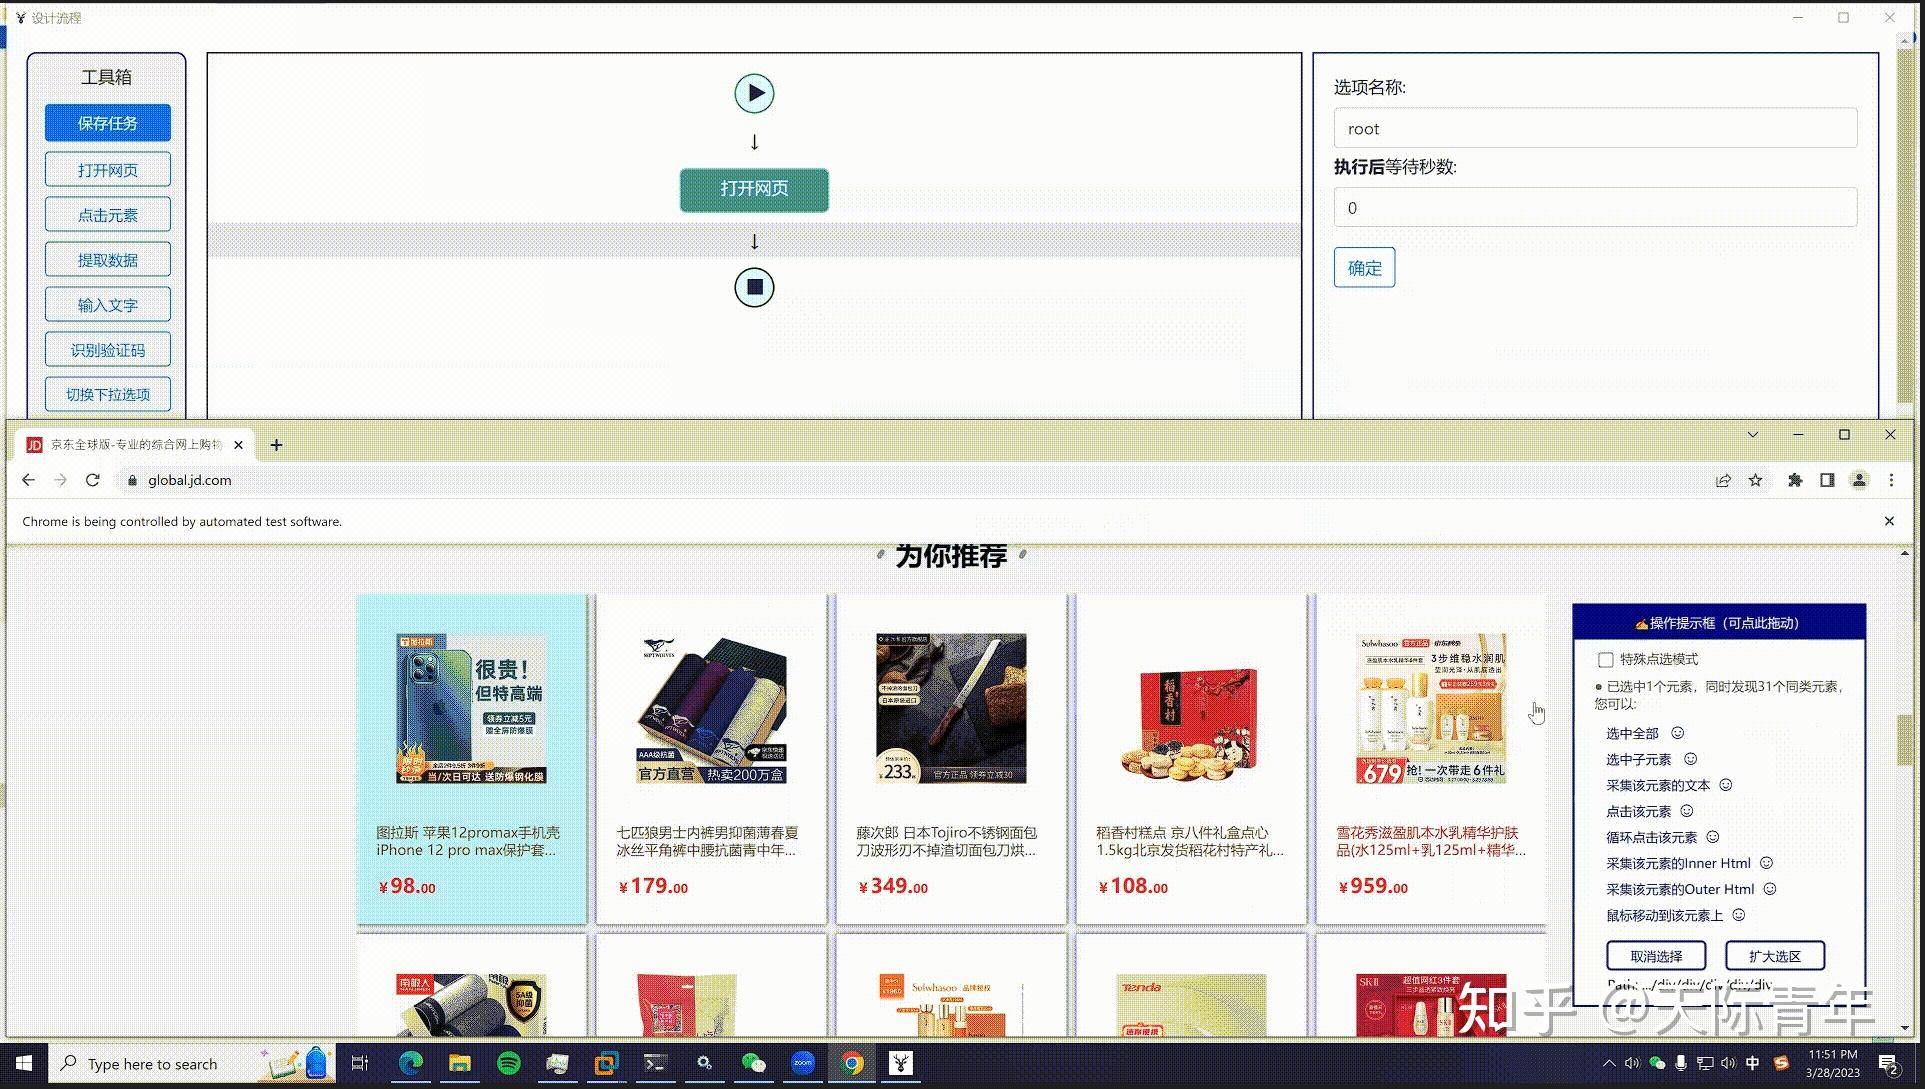Click iPhone 12 pro max phone case thumbnail
The image size is (1925, 1089).
click(x=471, y=708)
